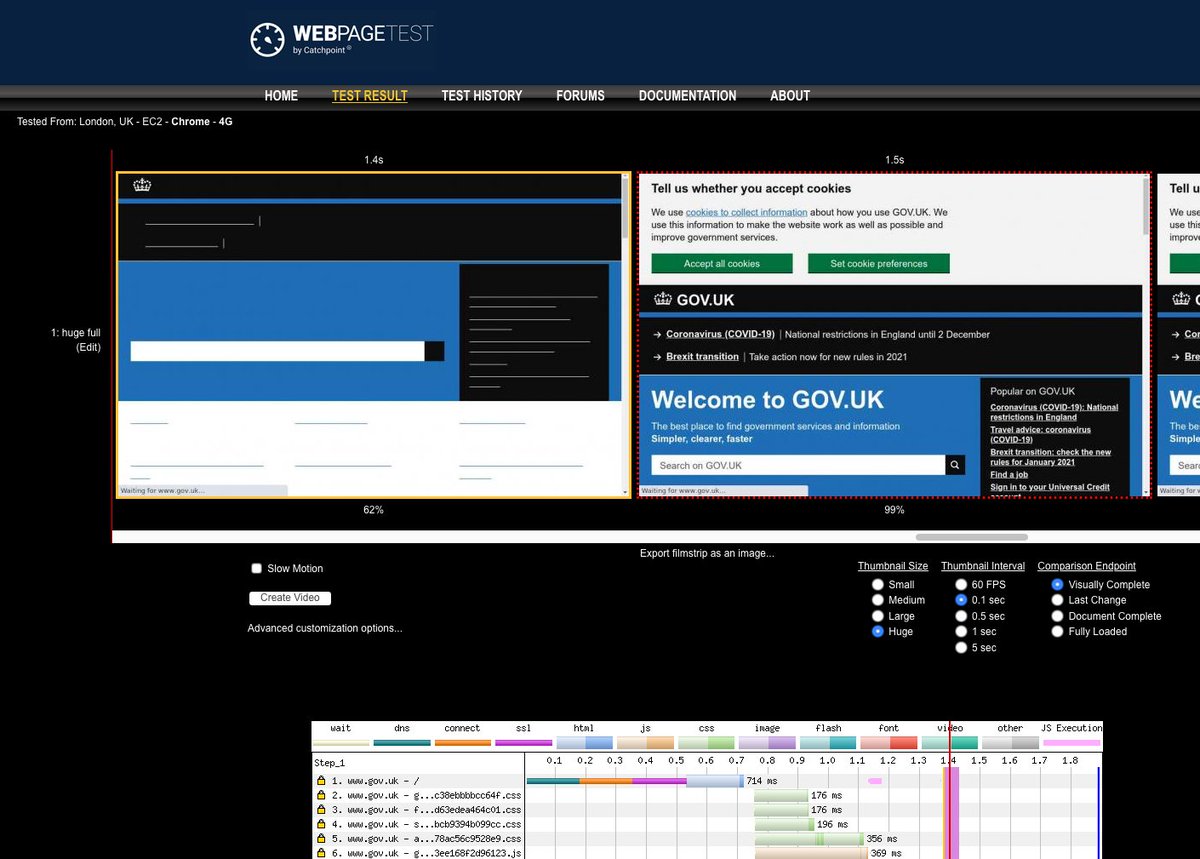Click the request ending d63edea464c01.css
This screenshot has width=1200, height=859.
point(427,809)
